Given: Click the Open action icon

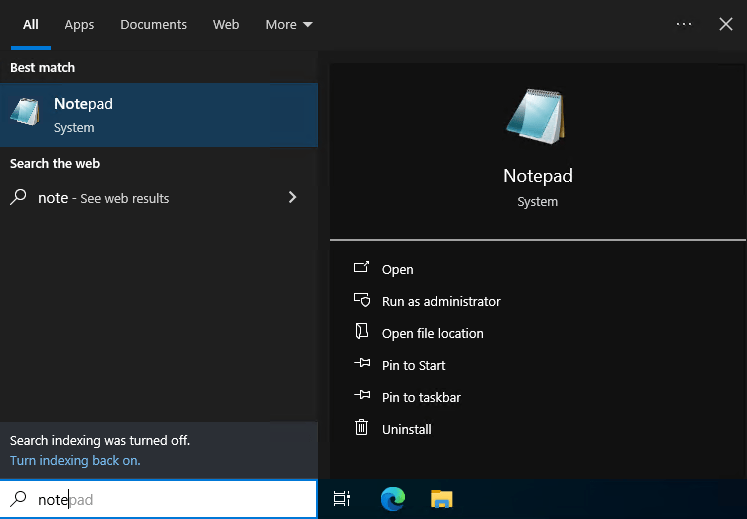Looking at the screenshot, I should click(362, 267).
